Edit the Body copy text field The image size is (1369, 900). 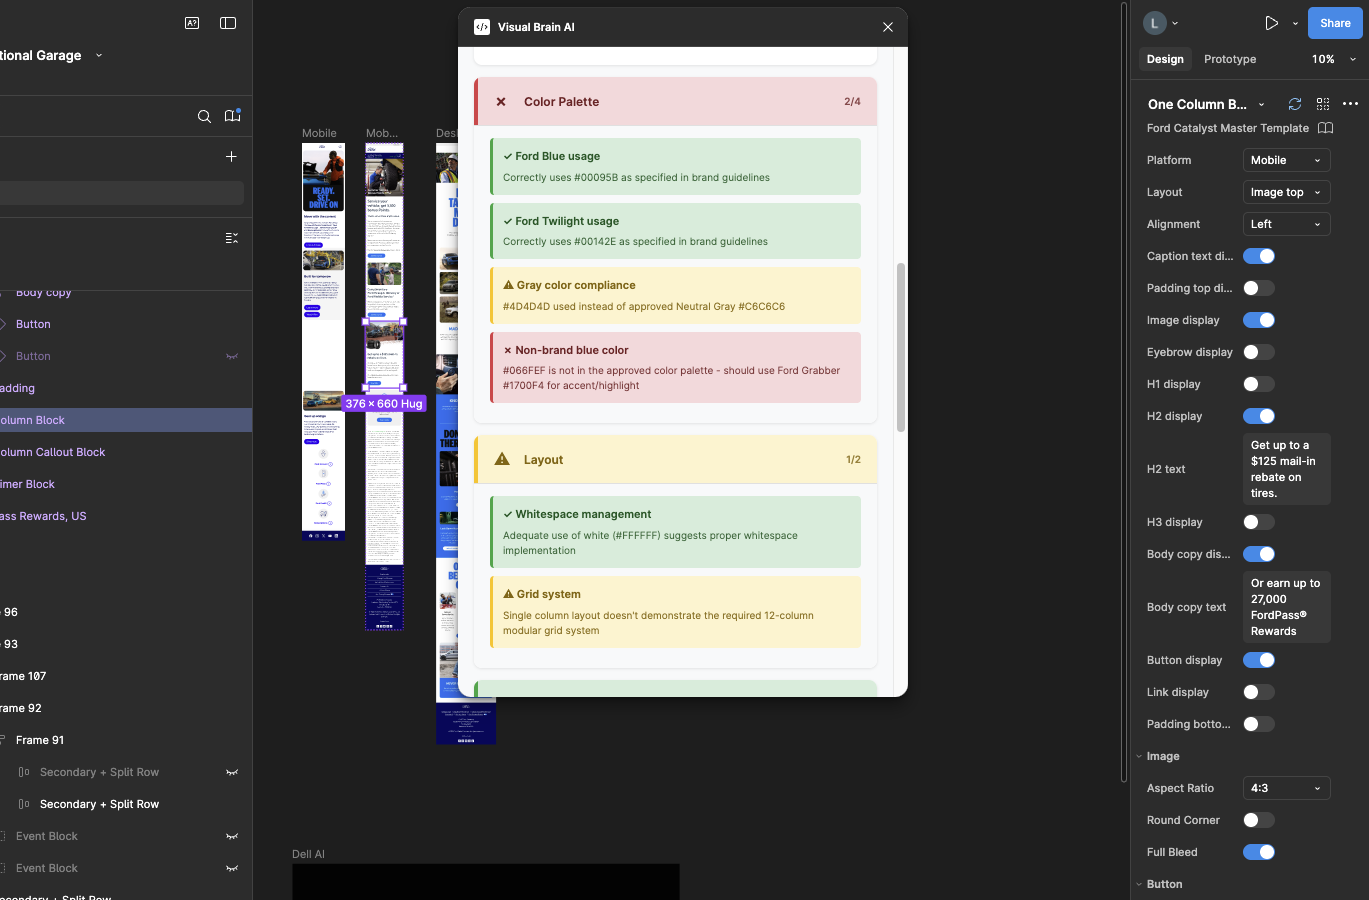pos(1286,607)
